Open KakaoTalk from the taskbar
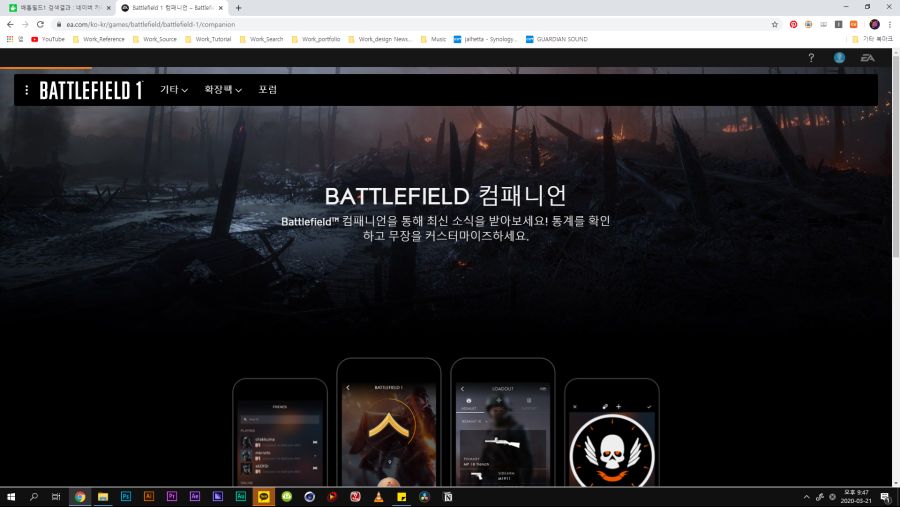Image resolution: width=900 pixels, height=507 pixels. click(x=264, y=496)
